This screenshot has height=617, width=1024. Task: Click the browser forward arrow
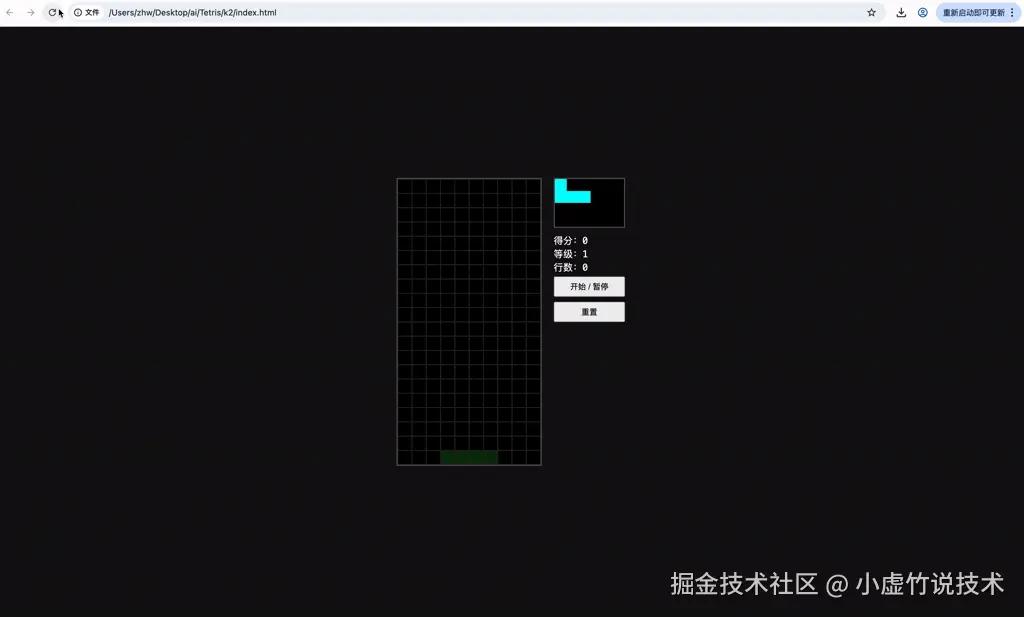pos(31,12)
